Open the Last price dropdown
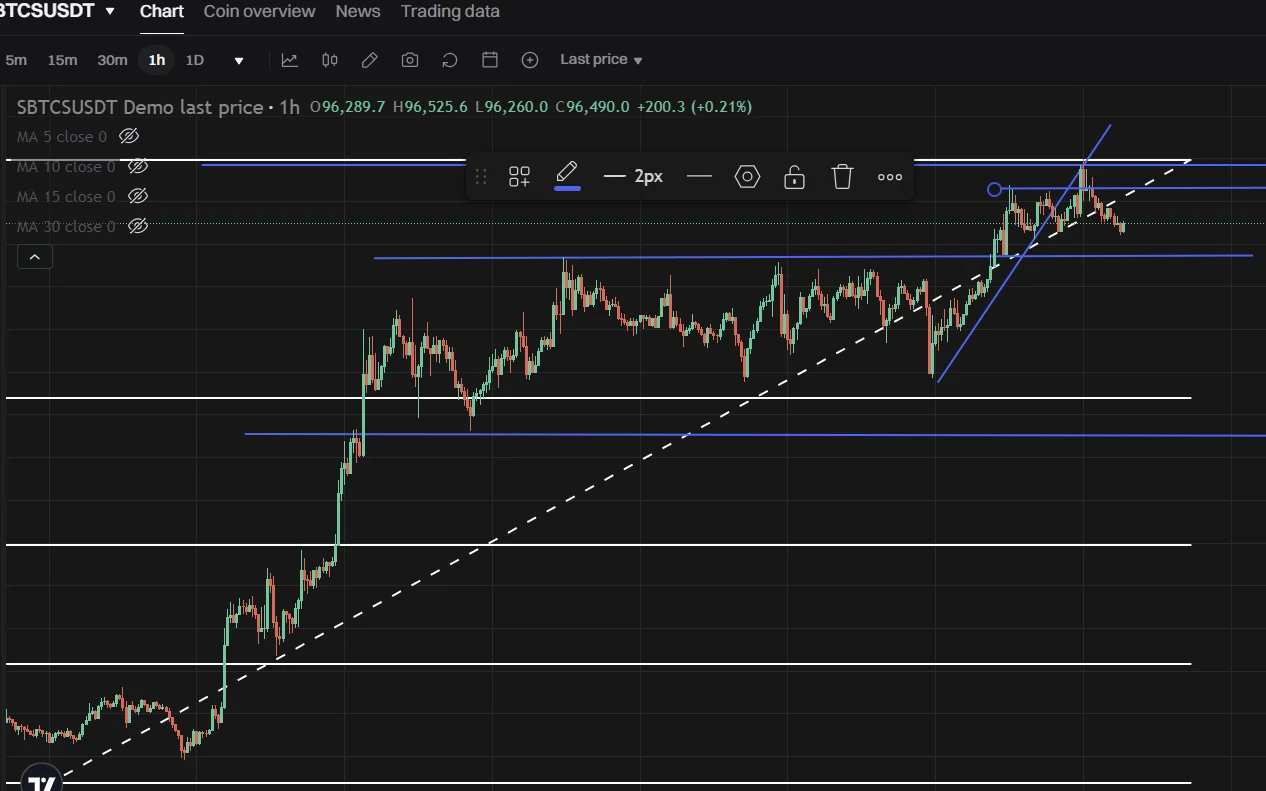The height and width of the screenshot is (791, 1266). point(601,60)
